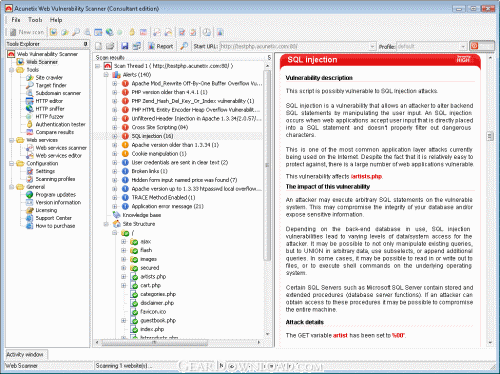Click the Report button
The width and height of the screenshot is (500, 374).
[161, 46]
